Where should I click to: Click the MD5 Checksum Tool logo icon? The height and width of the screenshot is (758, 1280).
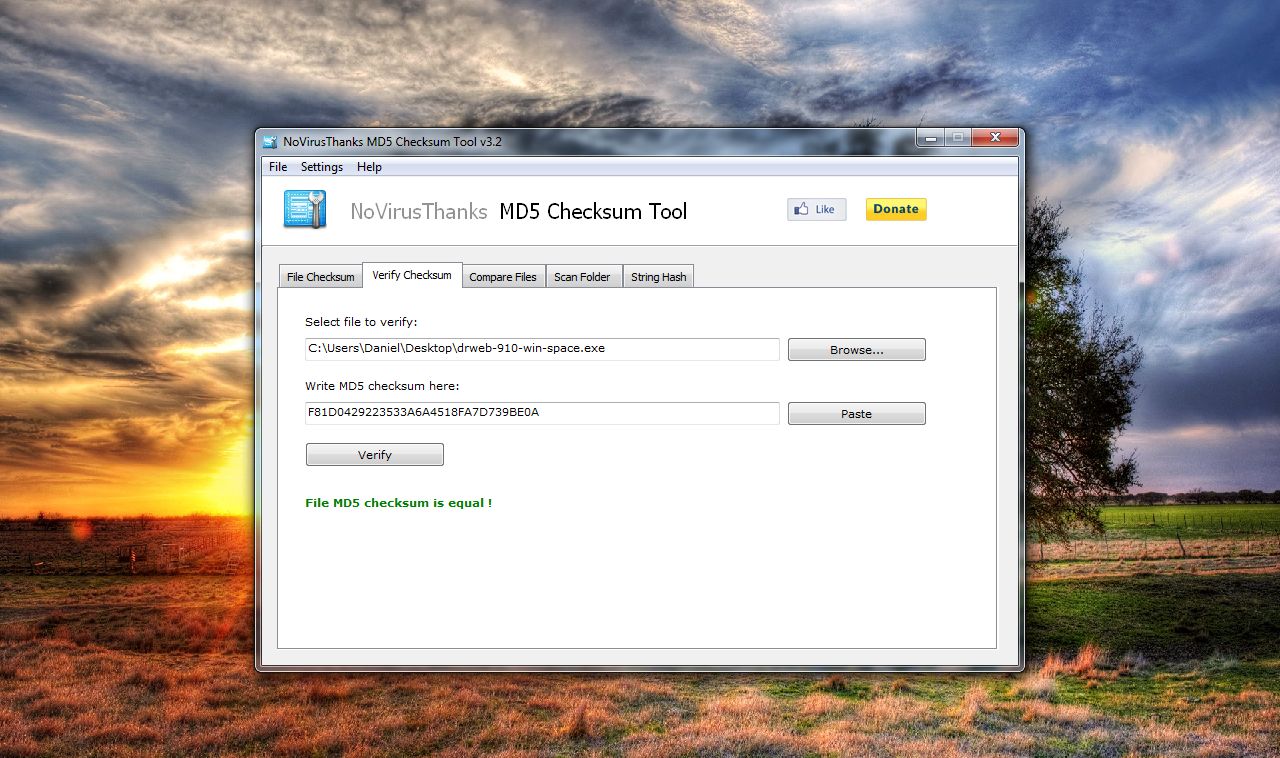pyautogui.click(x=305, y=209)
